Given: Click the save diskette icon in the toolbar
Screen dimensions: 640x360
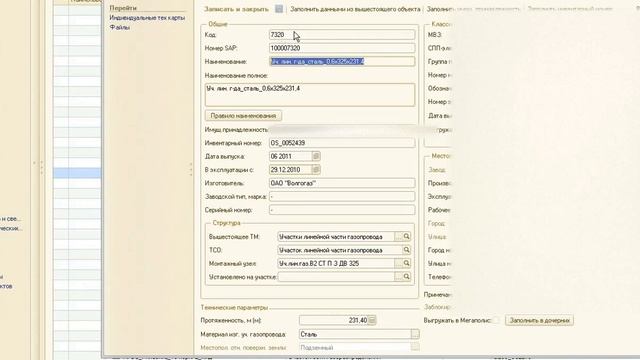Looking at the screenshot, I should pos(279,9).
